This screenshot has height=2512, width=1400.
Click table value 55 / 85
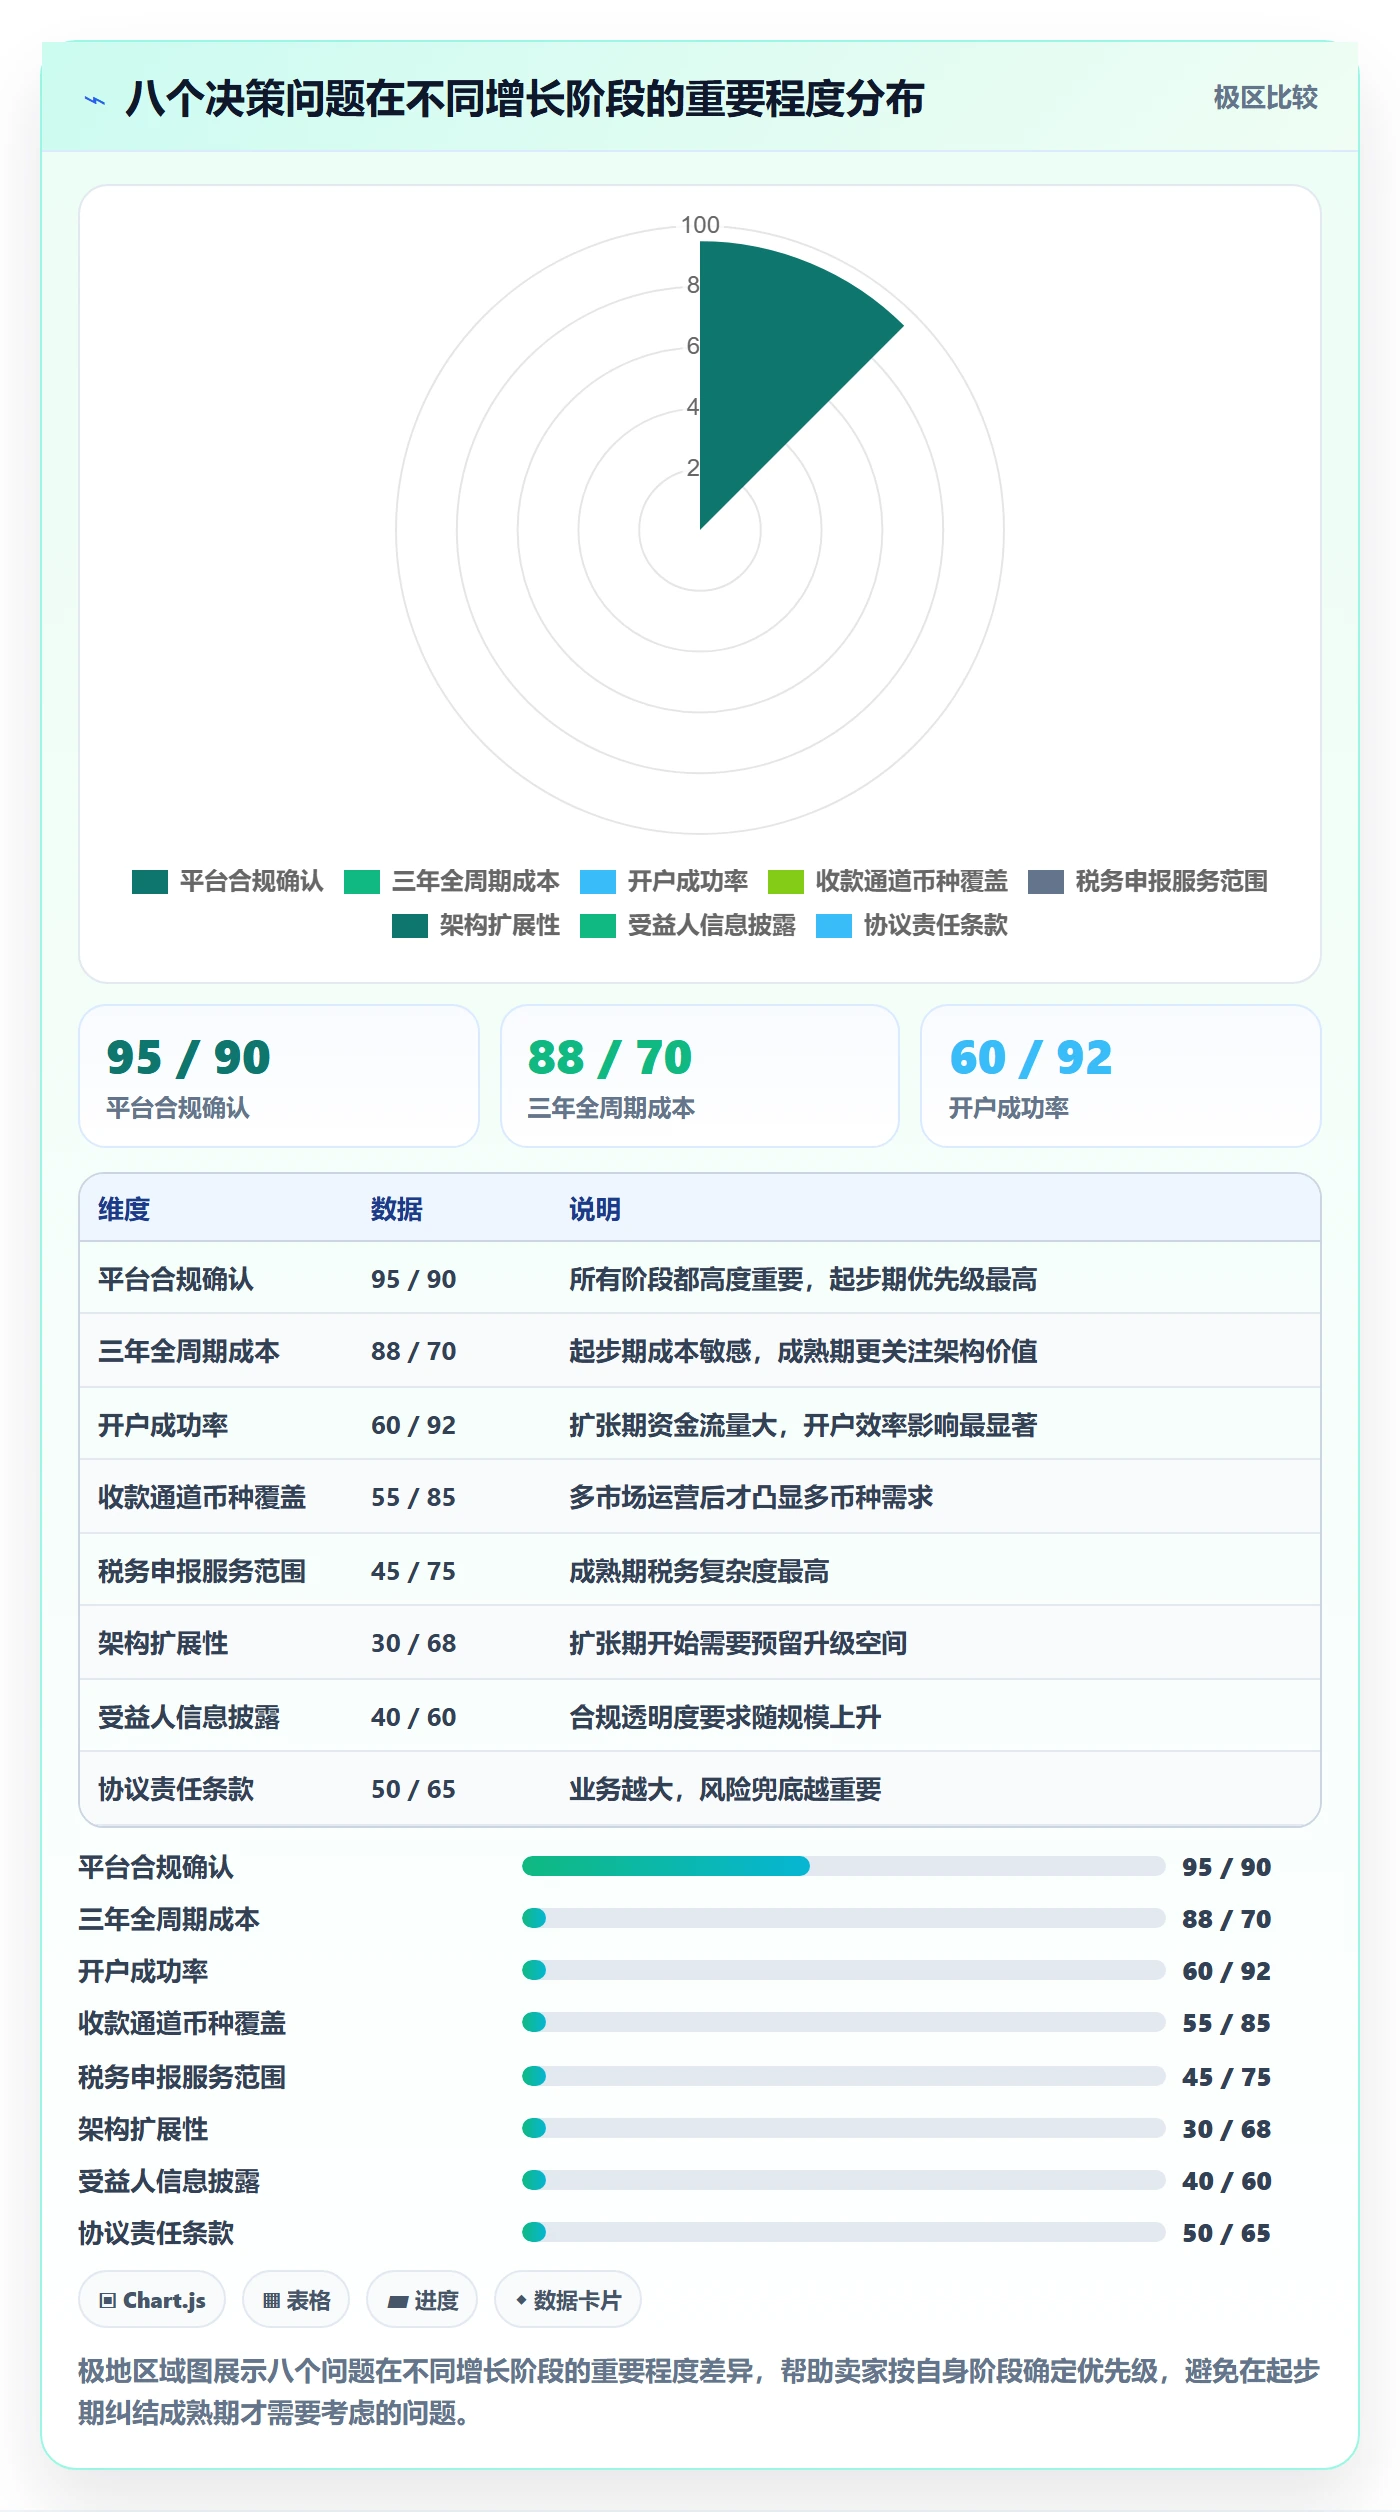[413, 1497]
